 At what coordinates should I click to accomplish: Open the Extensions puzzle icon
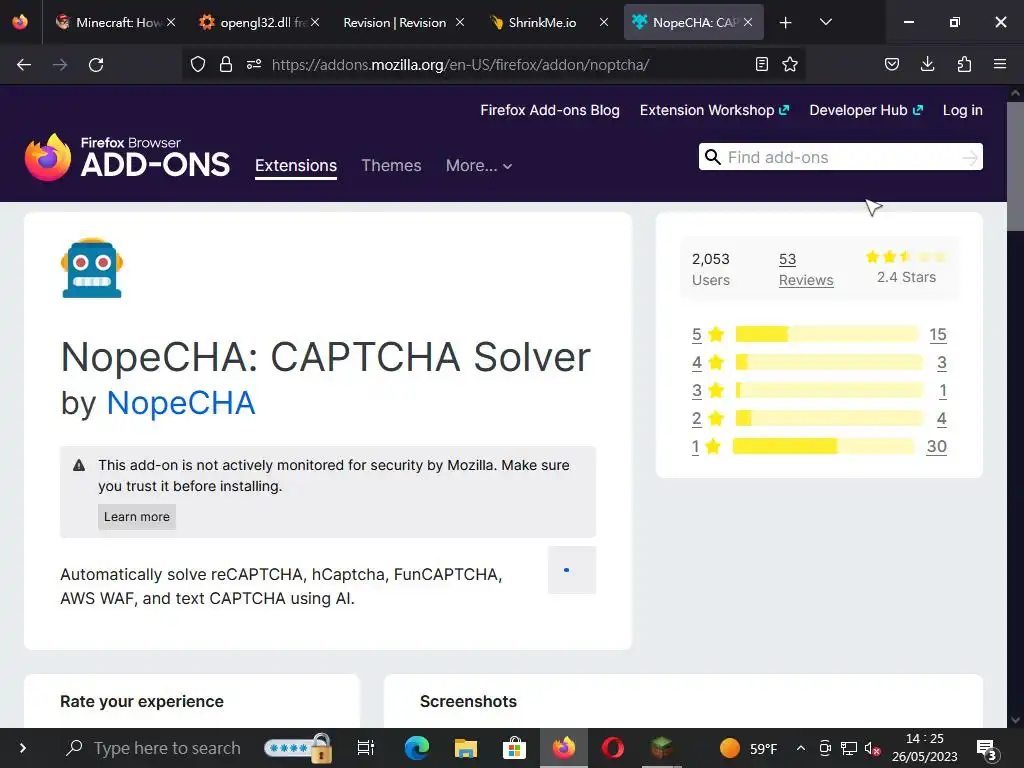964,64
